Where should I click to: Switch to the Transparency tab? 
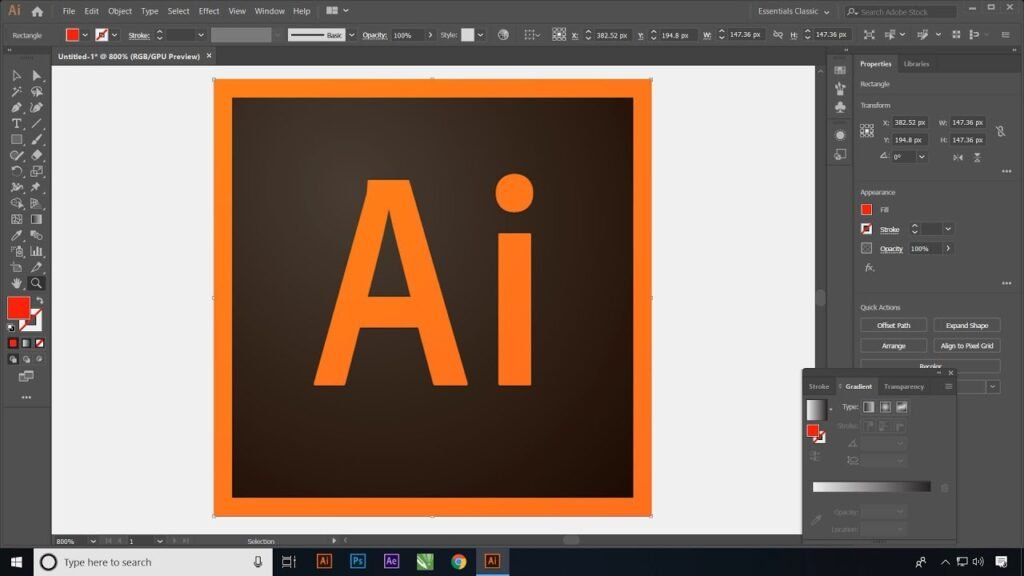[904, 387]
